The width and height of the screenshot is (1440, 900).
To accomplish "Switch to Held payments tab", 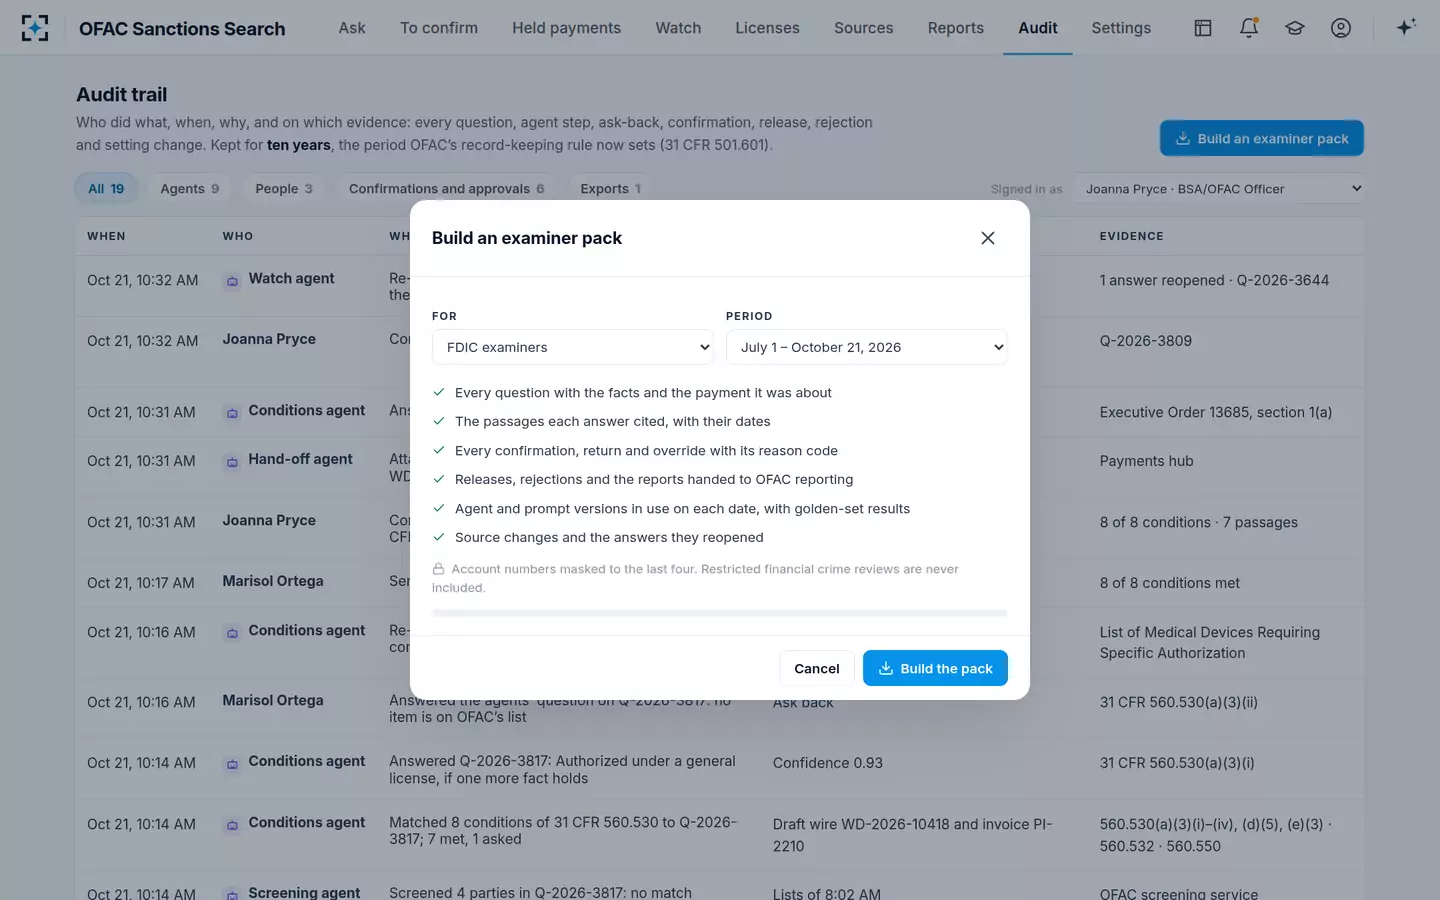I will coord(566,28).
